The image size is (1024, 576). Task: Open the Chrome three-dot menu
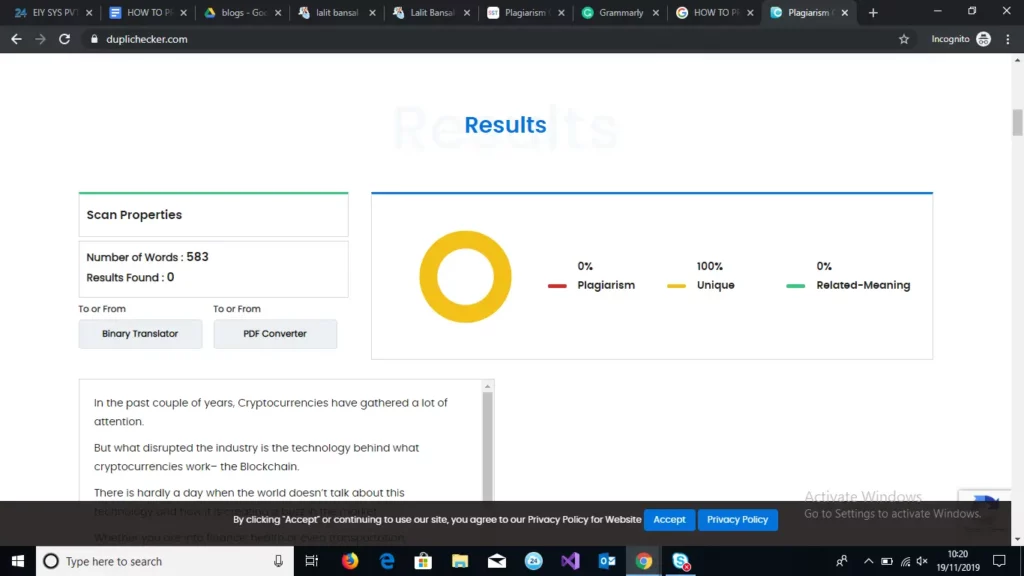click(x=1008, y=39)
